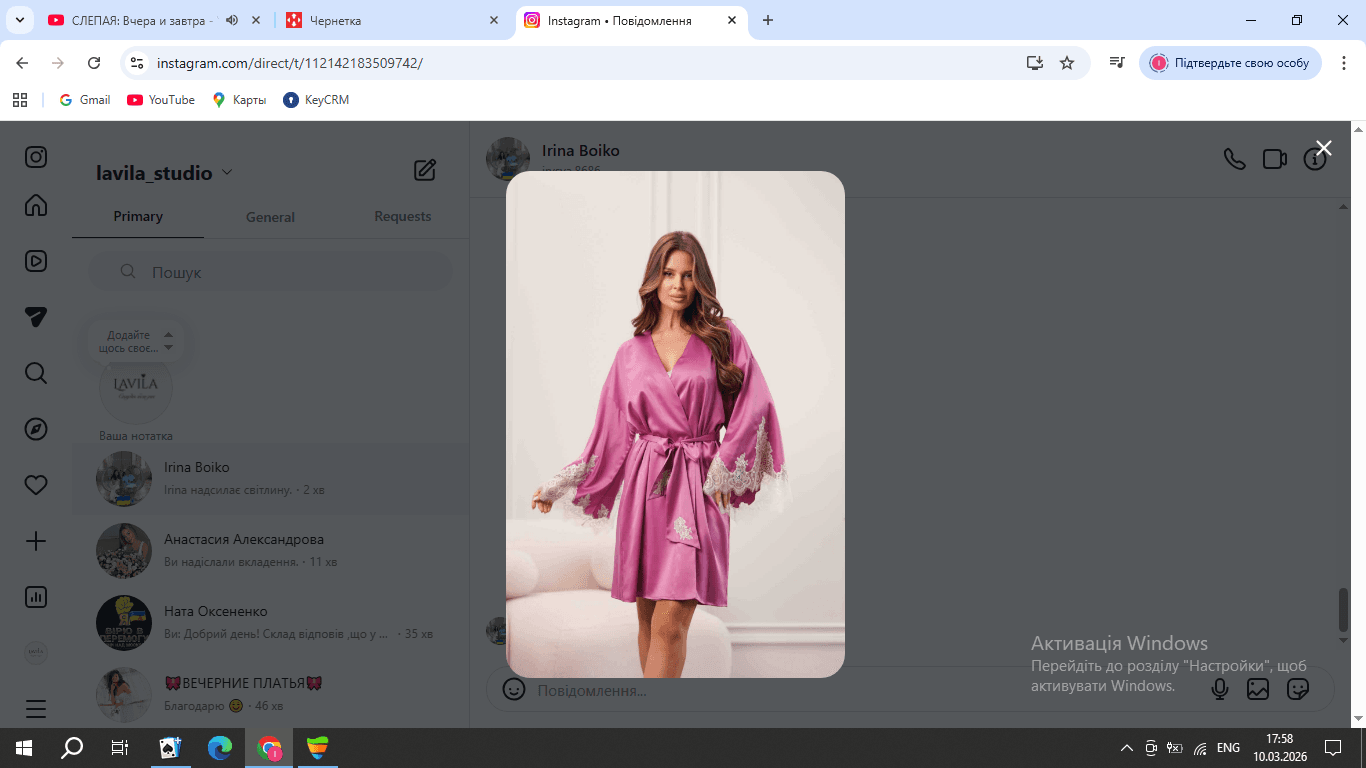Select the Irina Boiko chat row
Screen dimensions: 1366x768
coord(271,478)
